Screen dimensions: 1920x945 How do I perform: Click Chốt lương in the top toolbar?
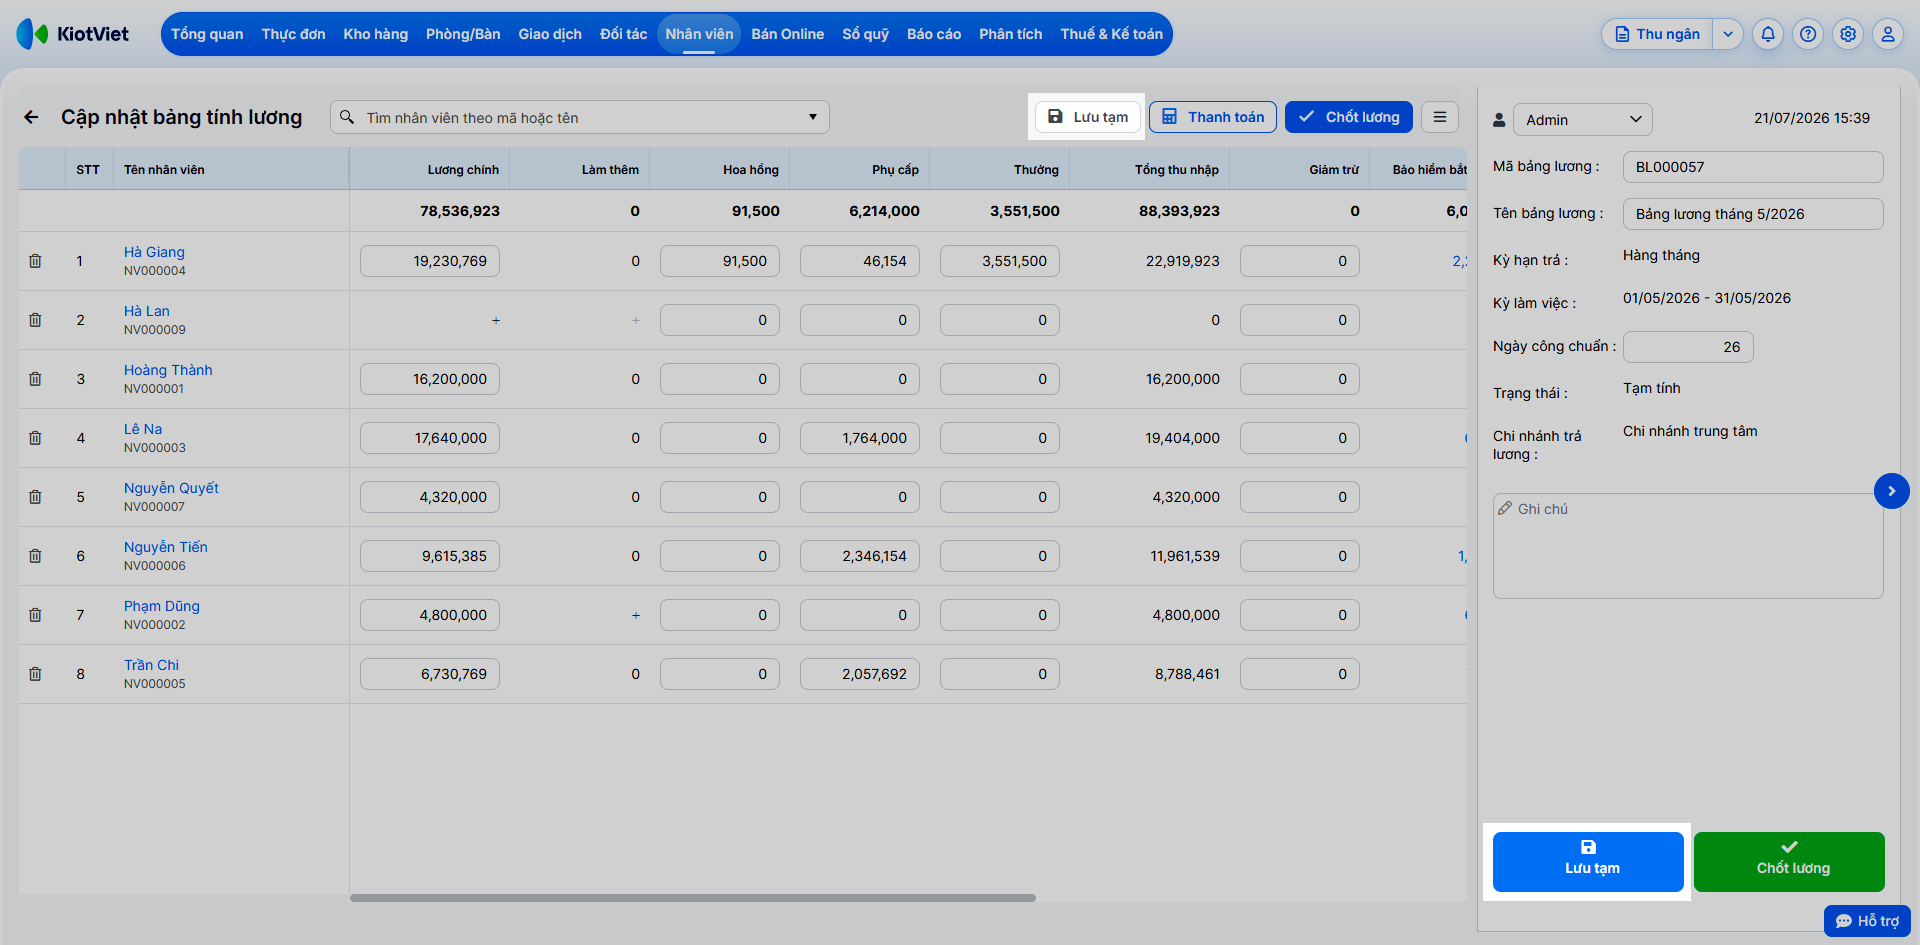pos(1349,117)
